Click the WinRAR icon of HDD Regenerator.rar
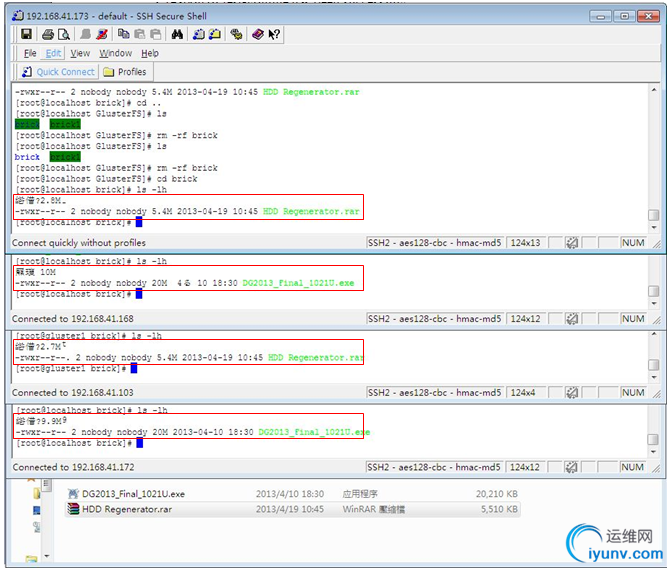This screenshot has width=669, height=570. tap(74, 509)
